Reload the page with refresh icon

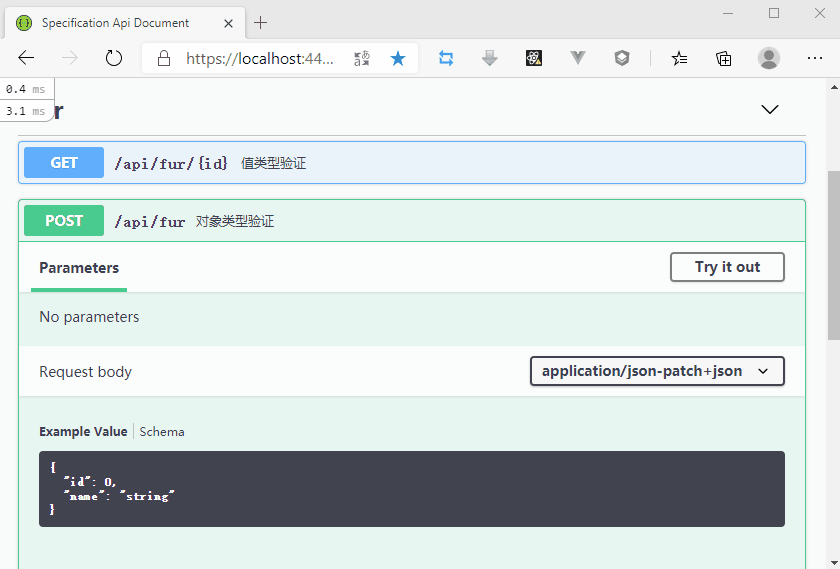pos(114,58)
